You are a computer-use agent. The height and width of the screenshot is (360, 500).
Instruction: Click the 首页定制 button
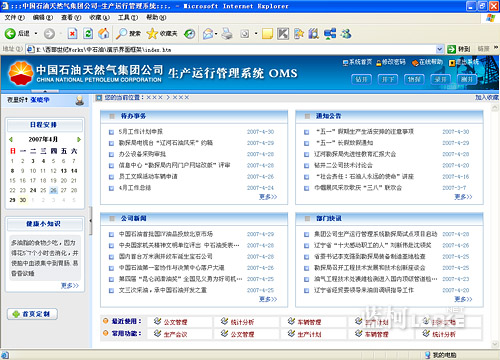point(32,314)
